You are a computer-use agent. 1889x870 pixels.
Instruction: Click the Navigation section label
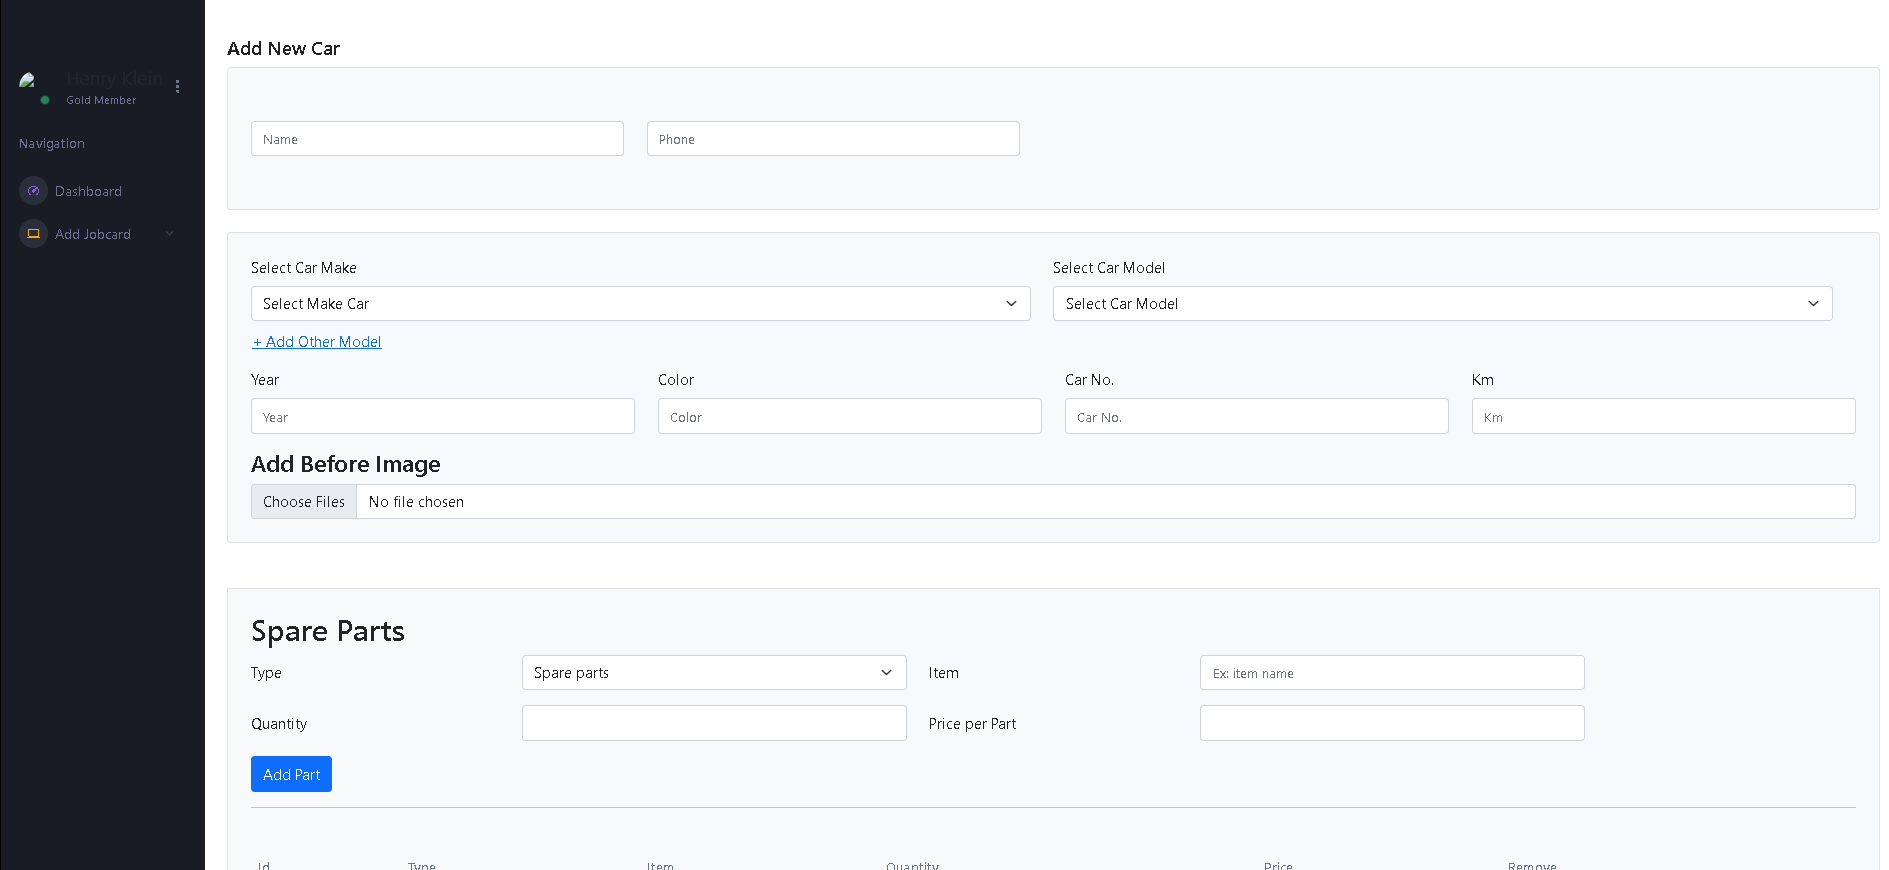[52, 144]
